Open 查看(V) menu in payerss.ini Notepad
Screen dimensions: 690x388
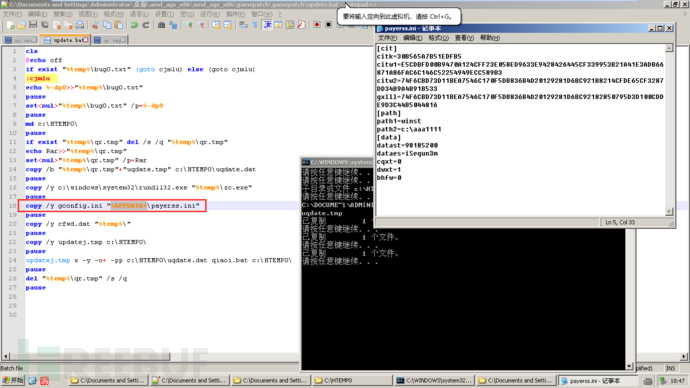(x=464, y=38)
